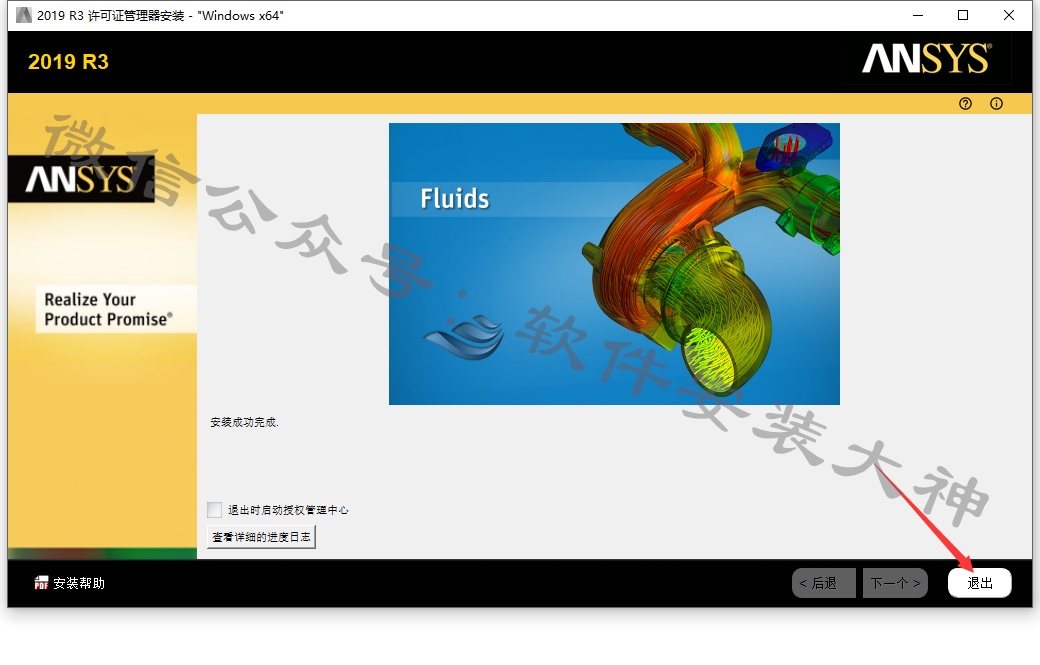1040x665 pixels.
Task: Open the info circle icon
Action: point(996,103)
